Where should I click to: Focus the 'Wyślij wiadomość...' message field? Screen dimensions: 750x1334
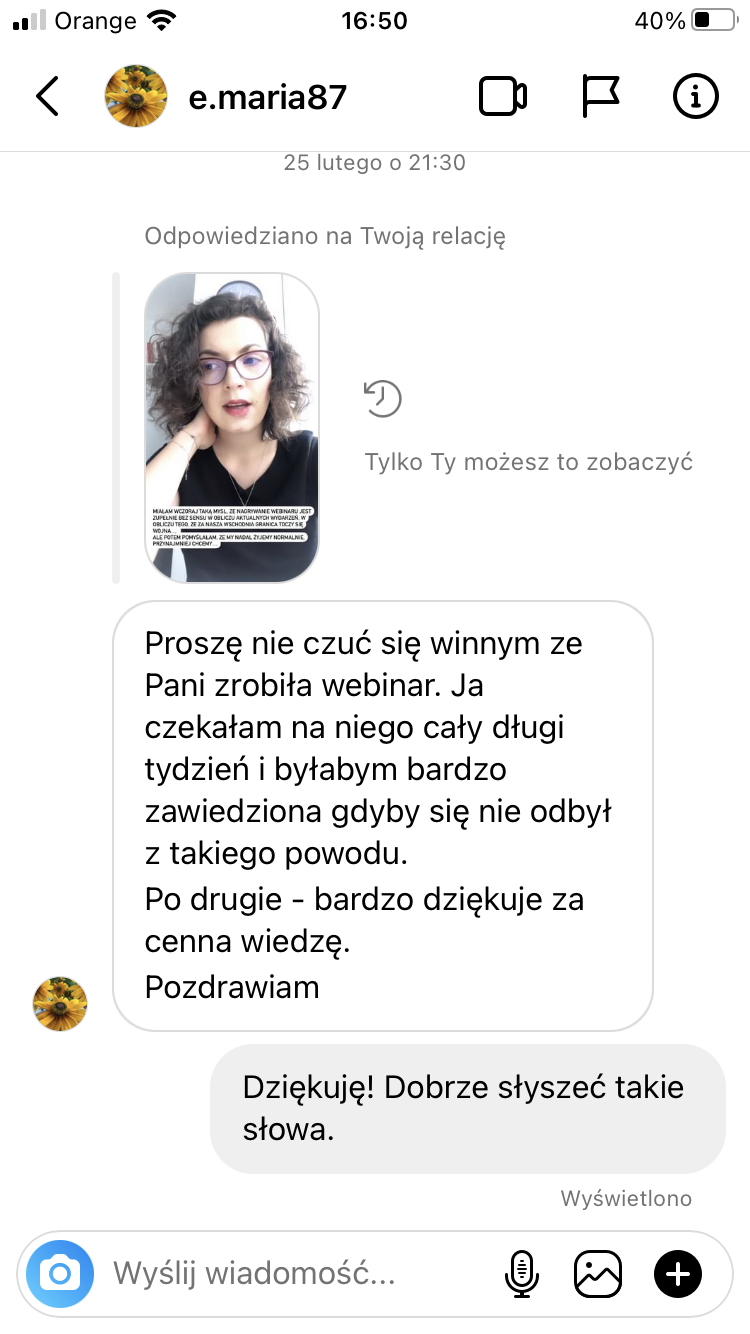coord(300,1274)
